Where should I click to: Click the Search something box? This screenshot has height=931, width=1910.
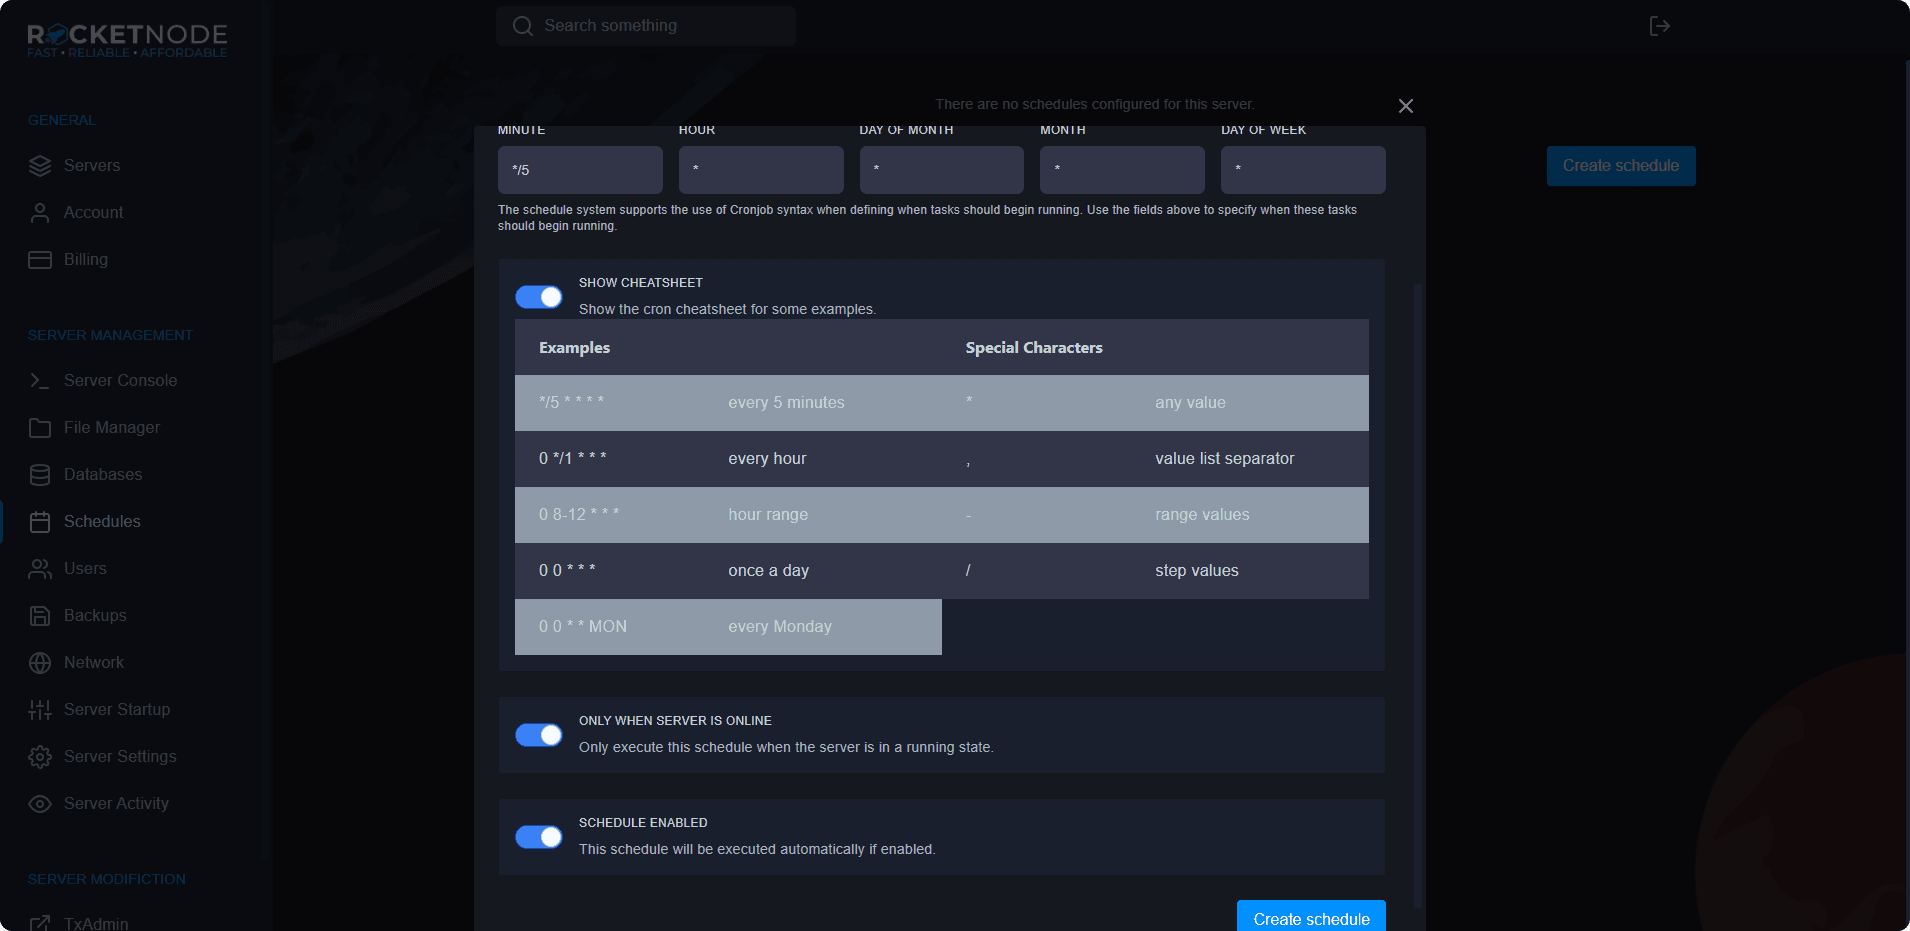pyautogui.click(x=646, y=26)
